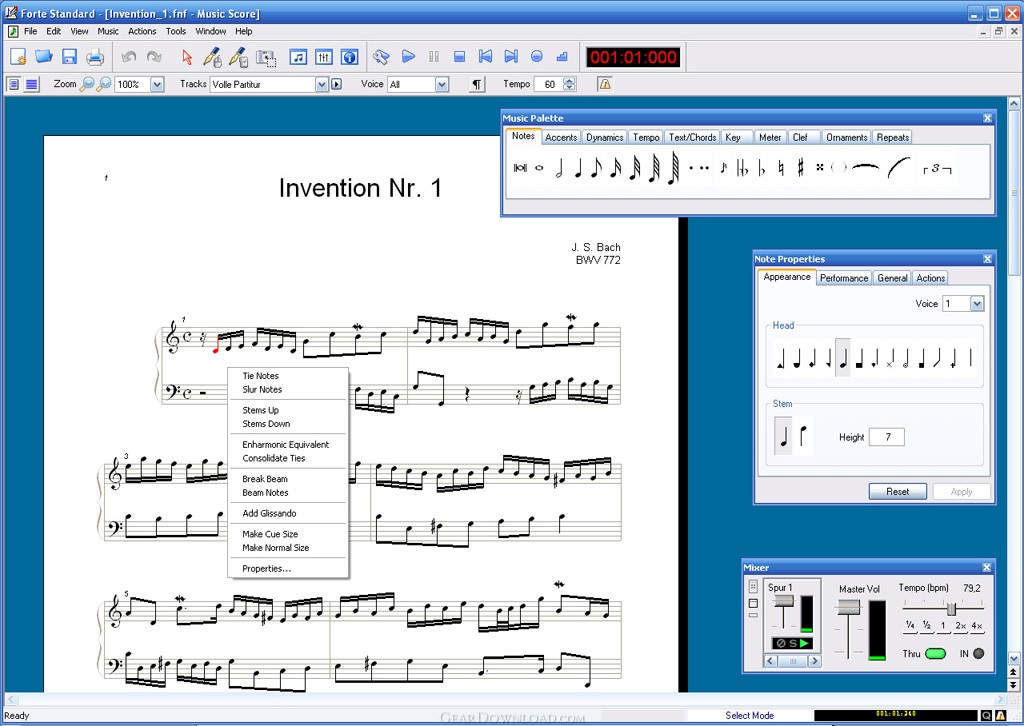
Task: Switch to the Performance tab in Note Properties
Action: pos(844,278)
